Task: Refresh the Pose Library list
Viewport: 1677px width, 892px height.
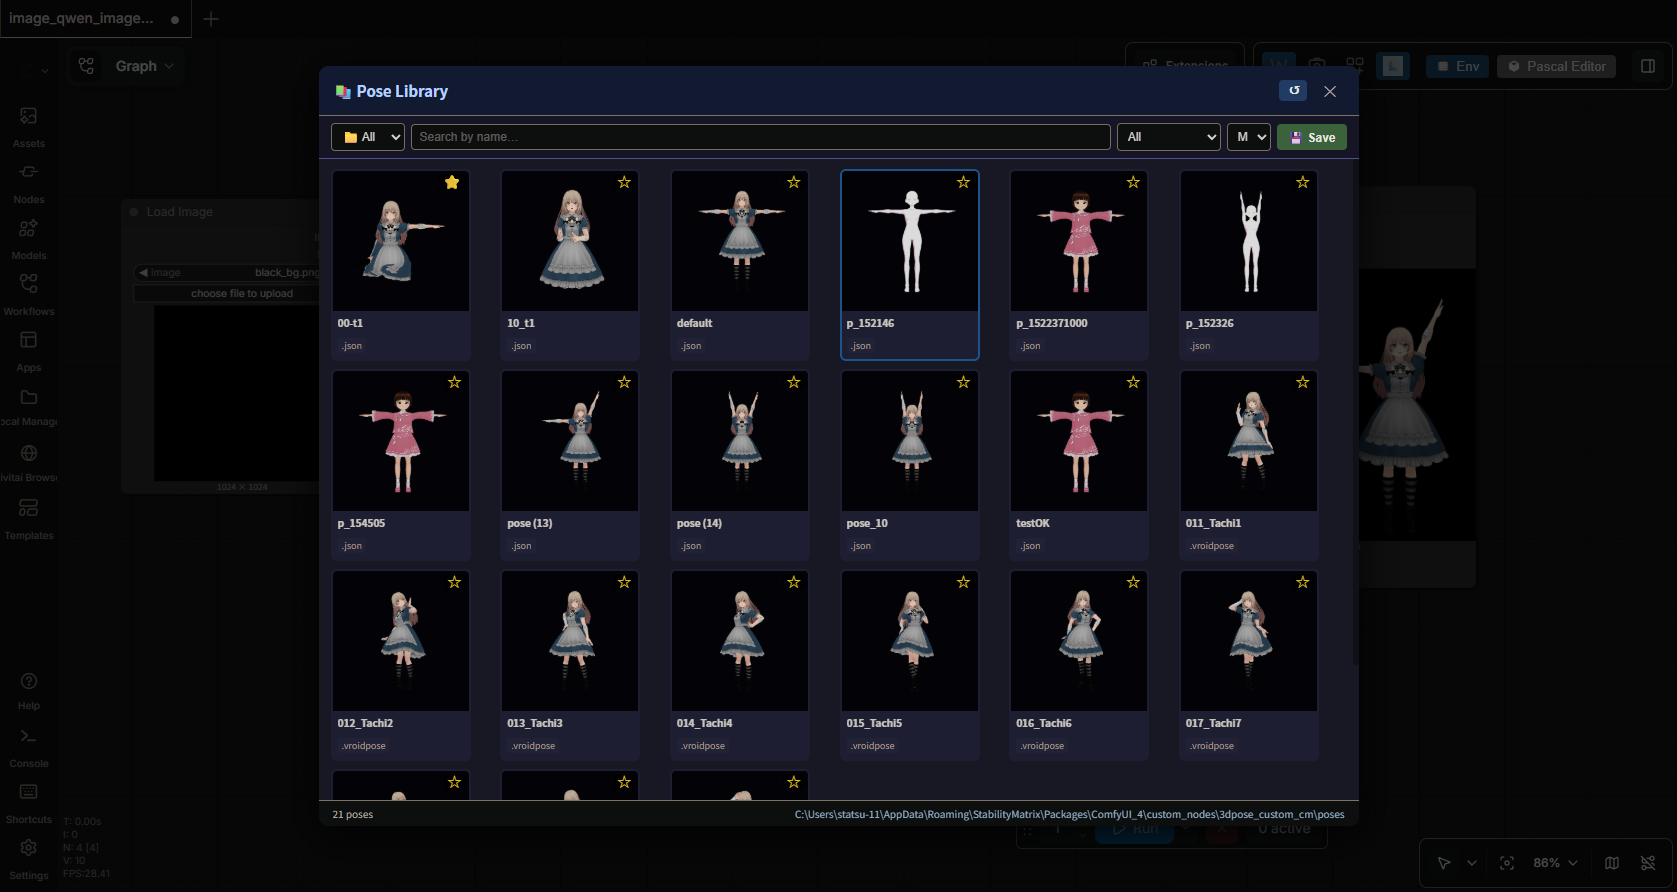Action: point(1293,91)
